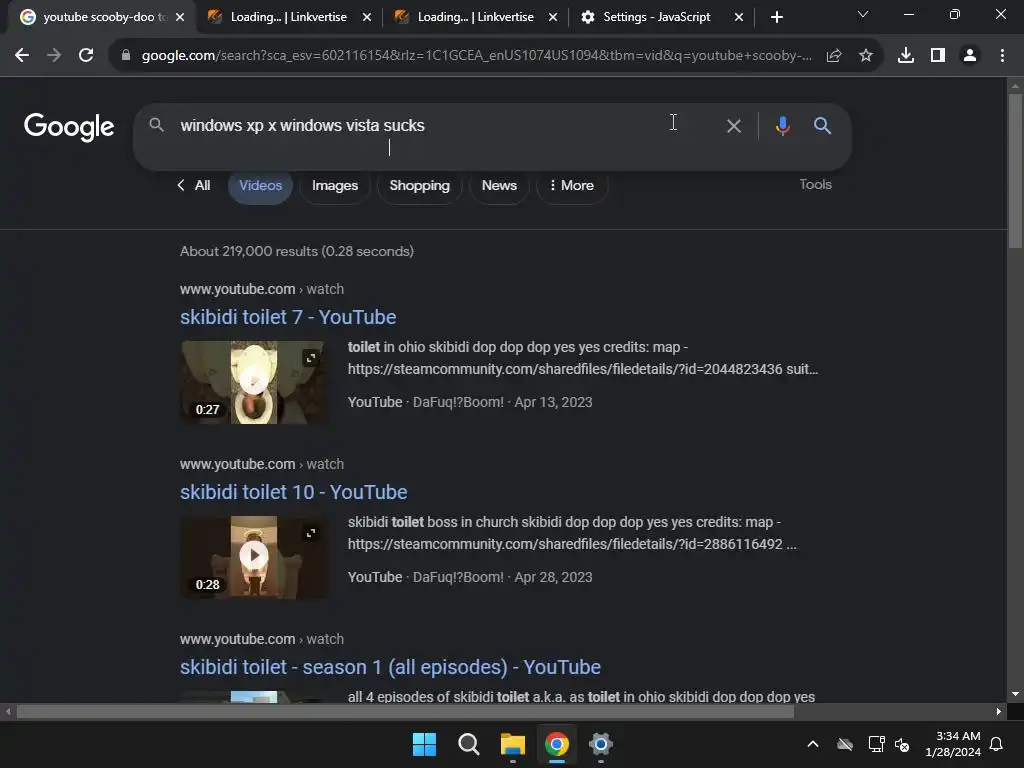
Task: Open search Tools options
Action: (x=815, y=184)
